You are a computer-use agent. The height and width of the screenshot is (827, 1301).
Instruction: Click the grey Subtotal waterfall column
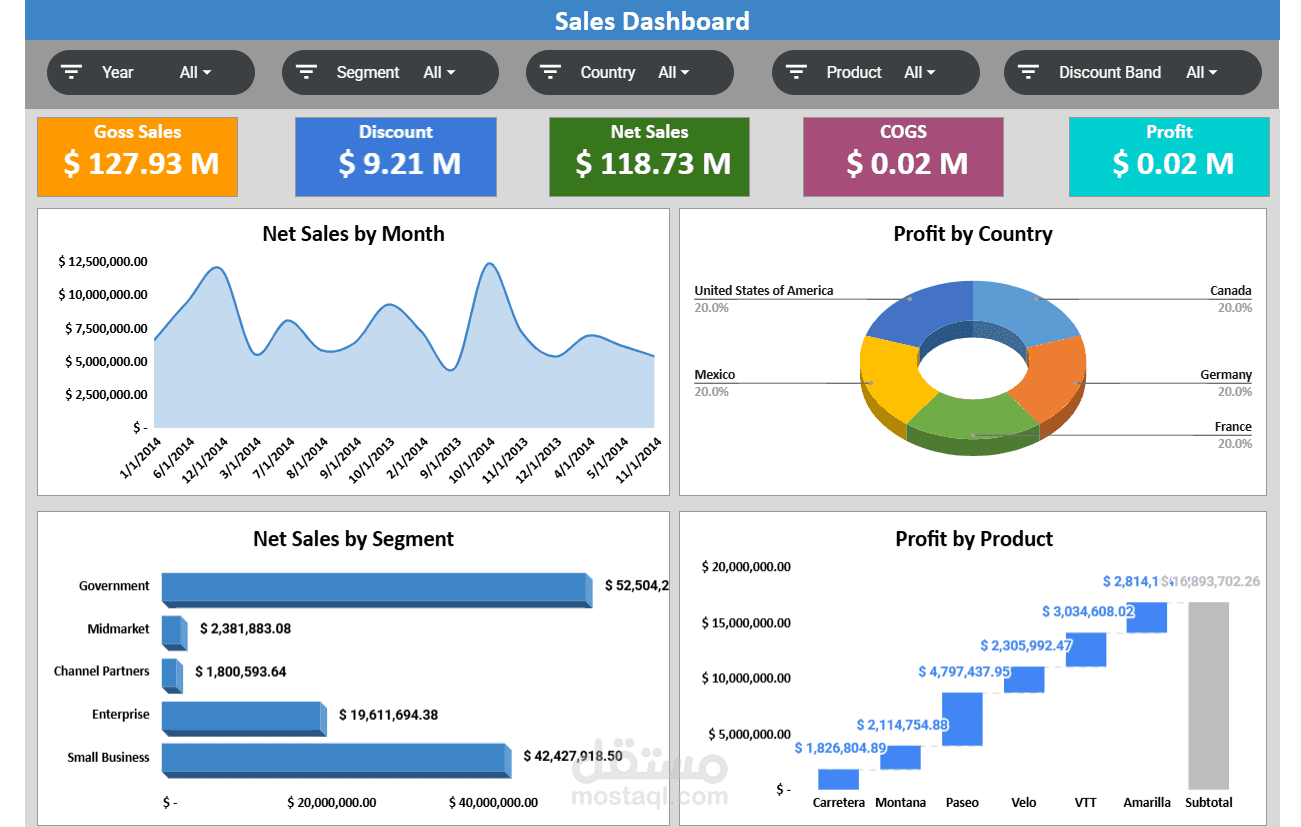(1208, 695)
